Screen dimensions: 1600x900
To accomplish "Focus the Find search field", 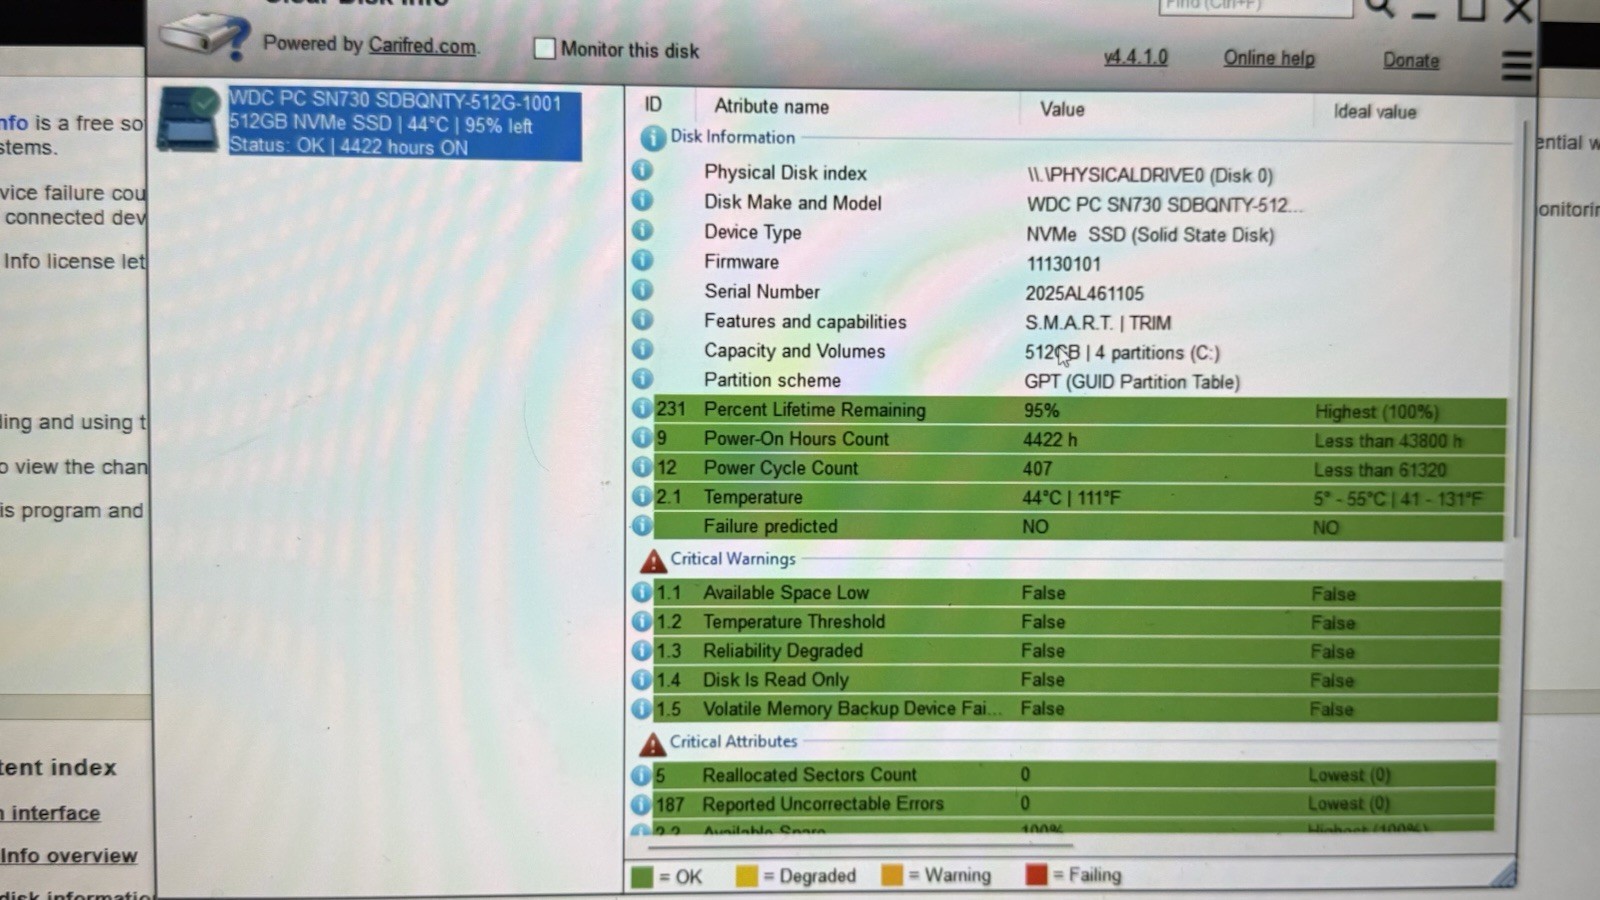I will (x=1255, y=6).
